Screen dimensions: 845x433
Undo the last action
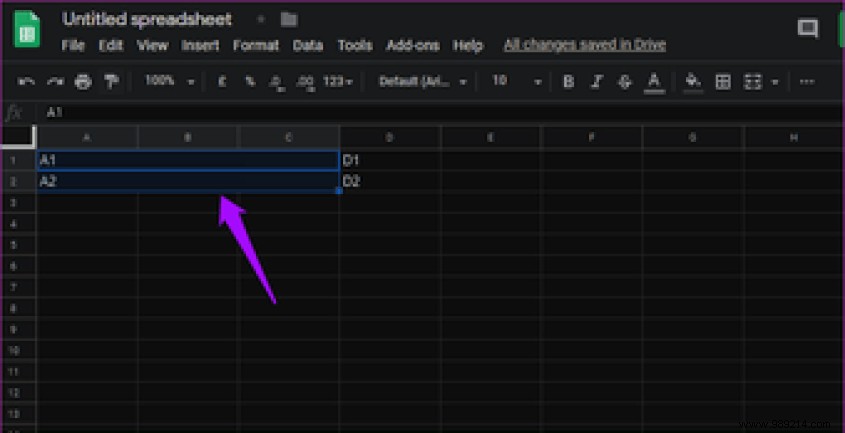pyautogui.click(x=26, y=82)
